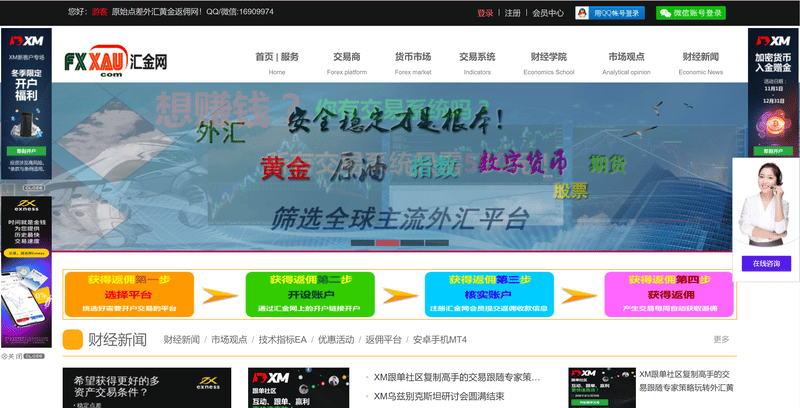The width and height of the screenshot is (800, 408).
Task: Click the customer service agent image
Action: tap(764, 204)
